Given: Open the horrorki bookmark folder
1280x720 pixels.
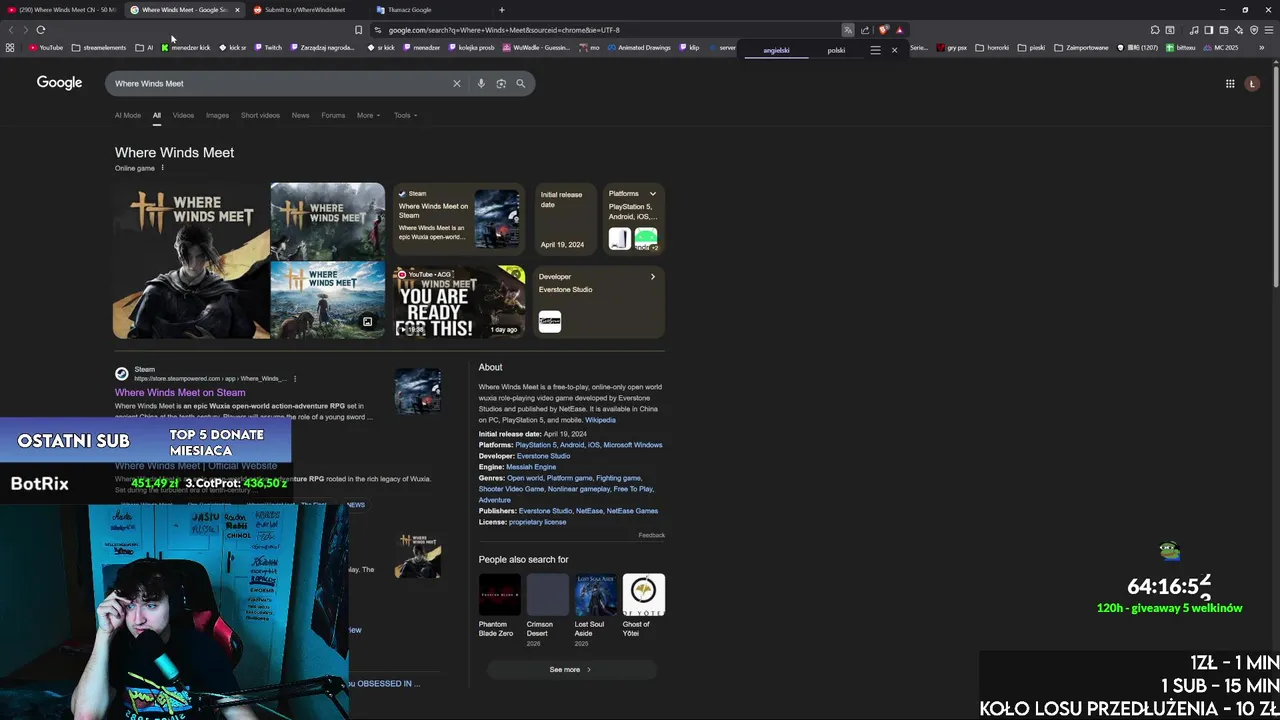Looking at the screenshot, I should click(992, 48).
